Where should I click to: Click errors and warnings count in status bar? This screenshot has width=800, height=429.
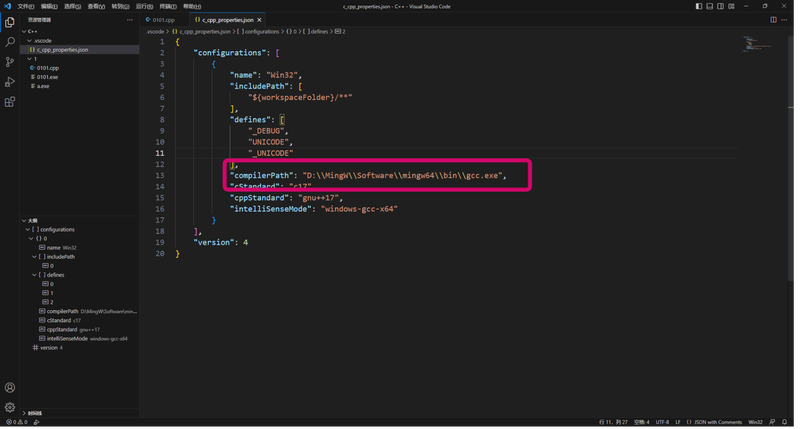click(x=16, y=422)
